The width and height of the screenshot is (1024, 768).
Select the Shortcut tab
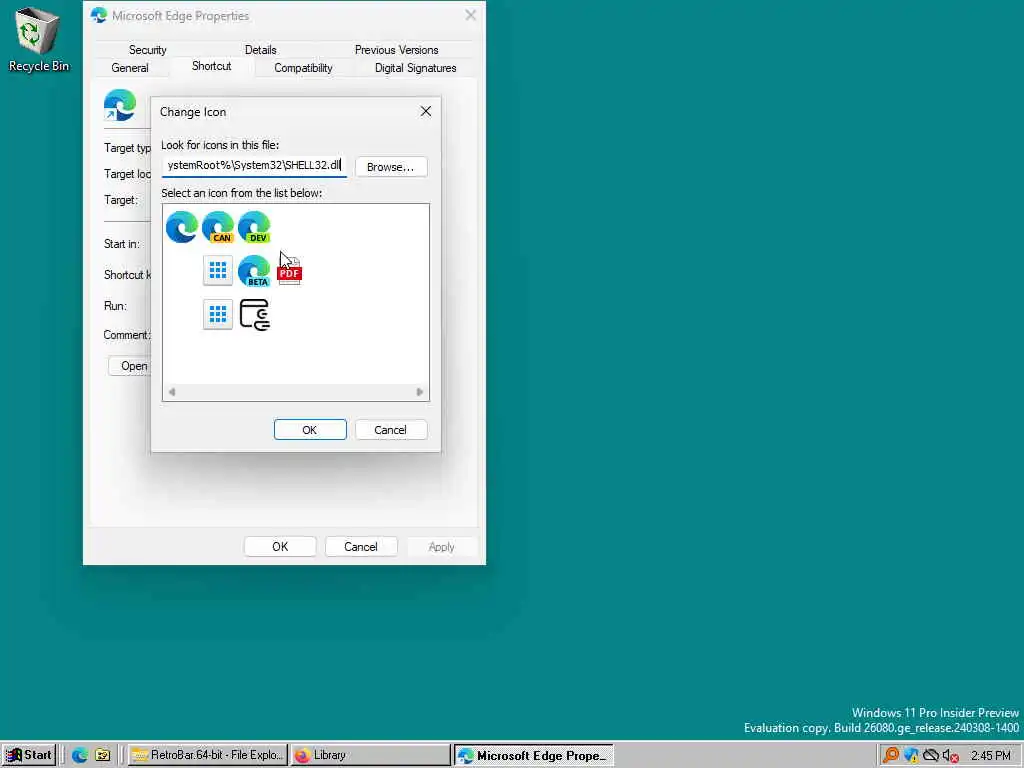pos(212,66)
